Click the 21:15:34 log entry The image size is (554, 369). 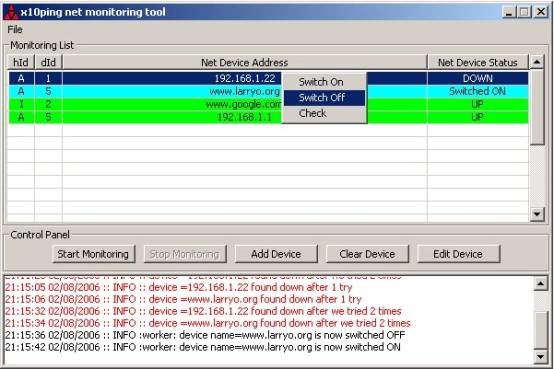208,323
